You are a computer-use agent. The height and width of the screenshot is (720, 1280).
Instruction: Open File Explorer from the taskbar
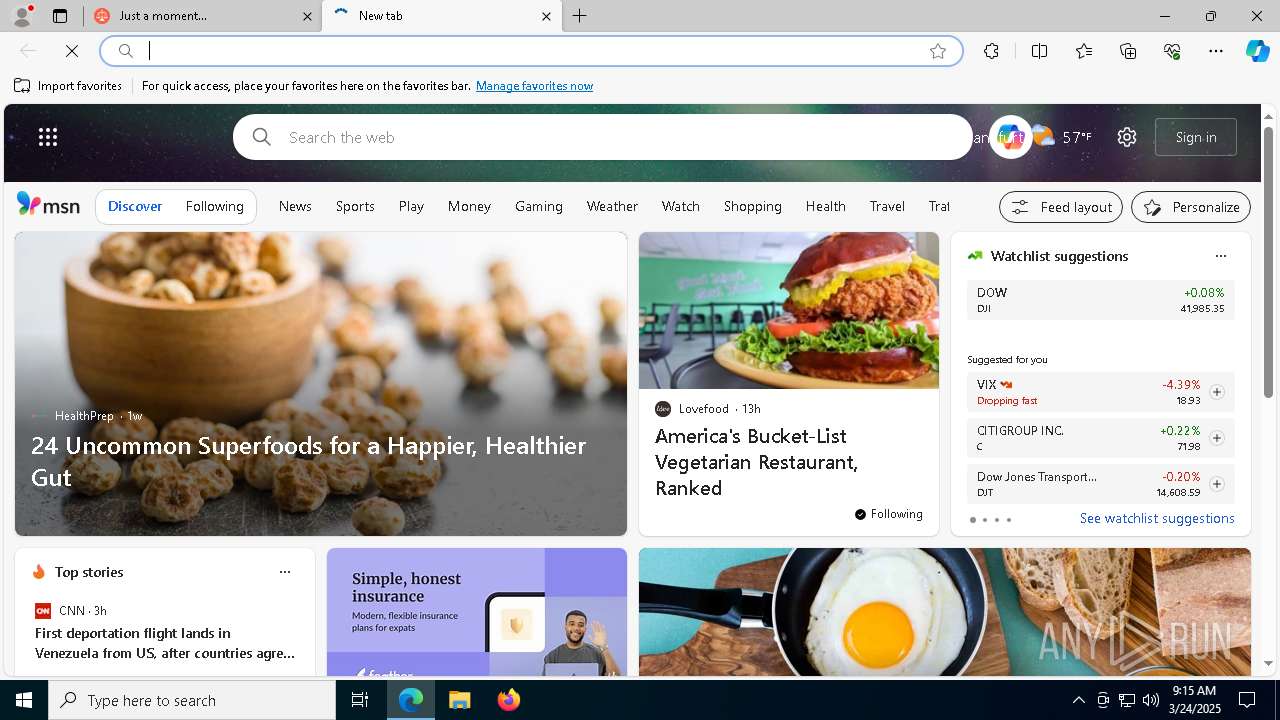459,700
